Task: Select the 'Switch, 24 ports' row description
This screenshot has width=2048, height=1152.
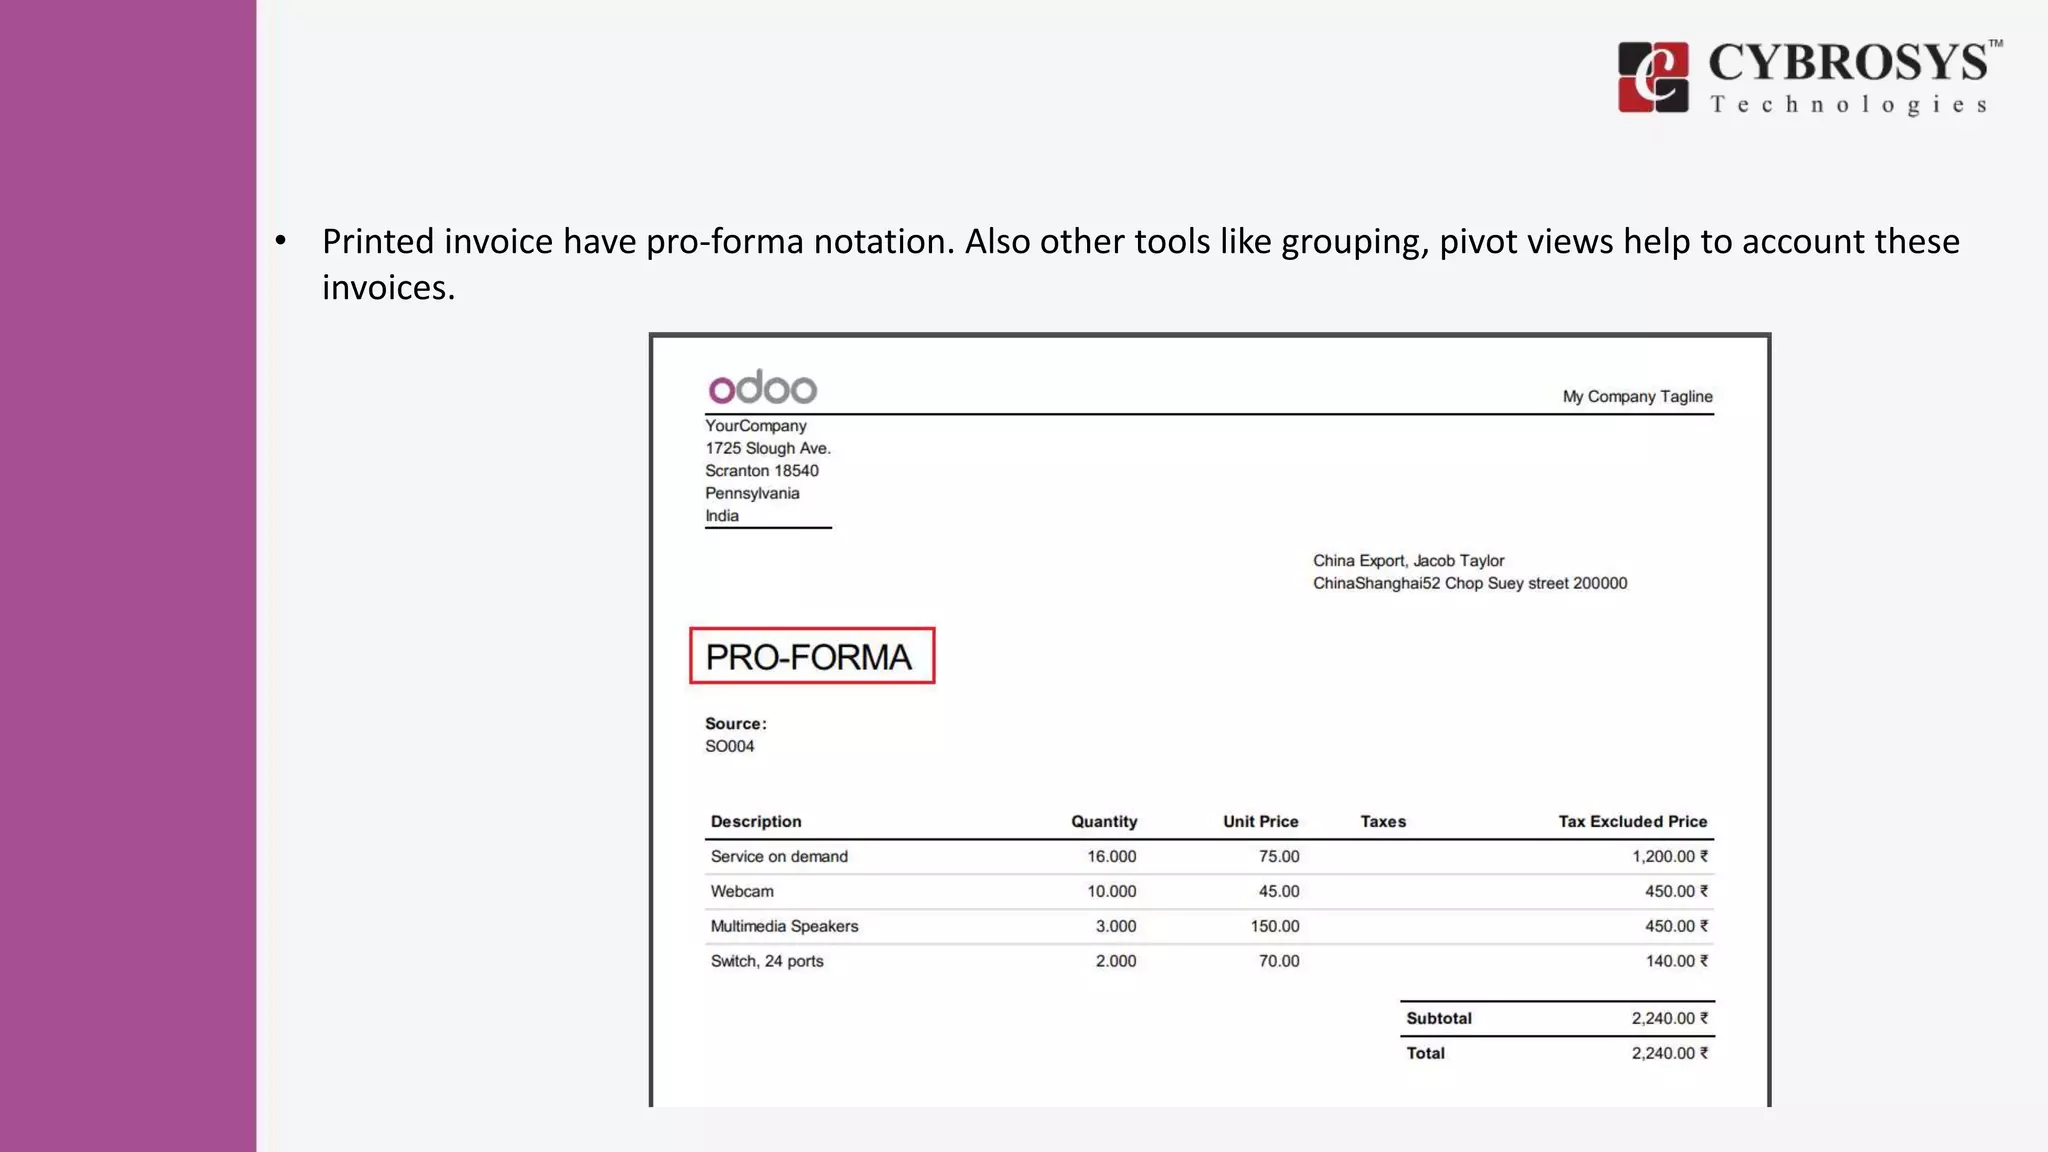Action: pos(767,961)
